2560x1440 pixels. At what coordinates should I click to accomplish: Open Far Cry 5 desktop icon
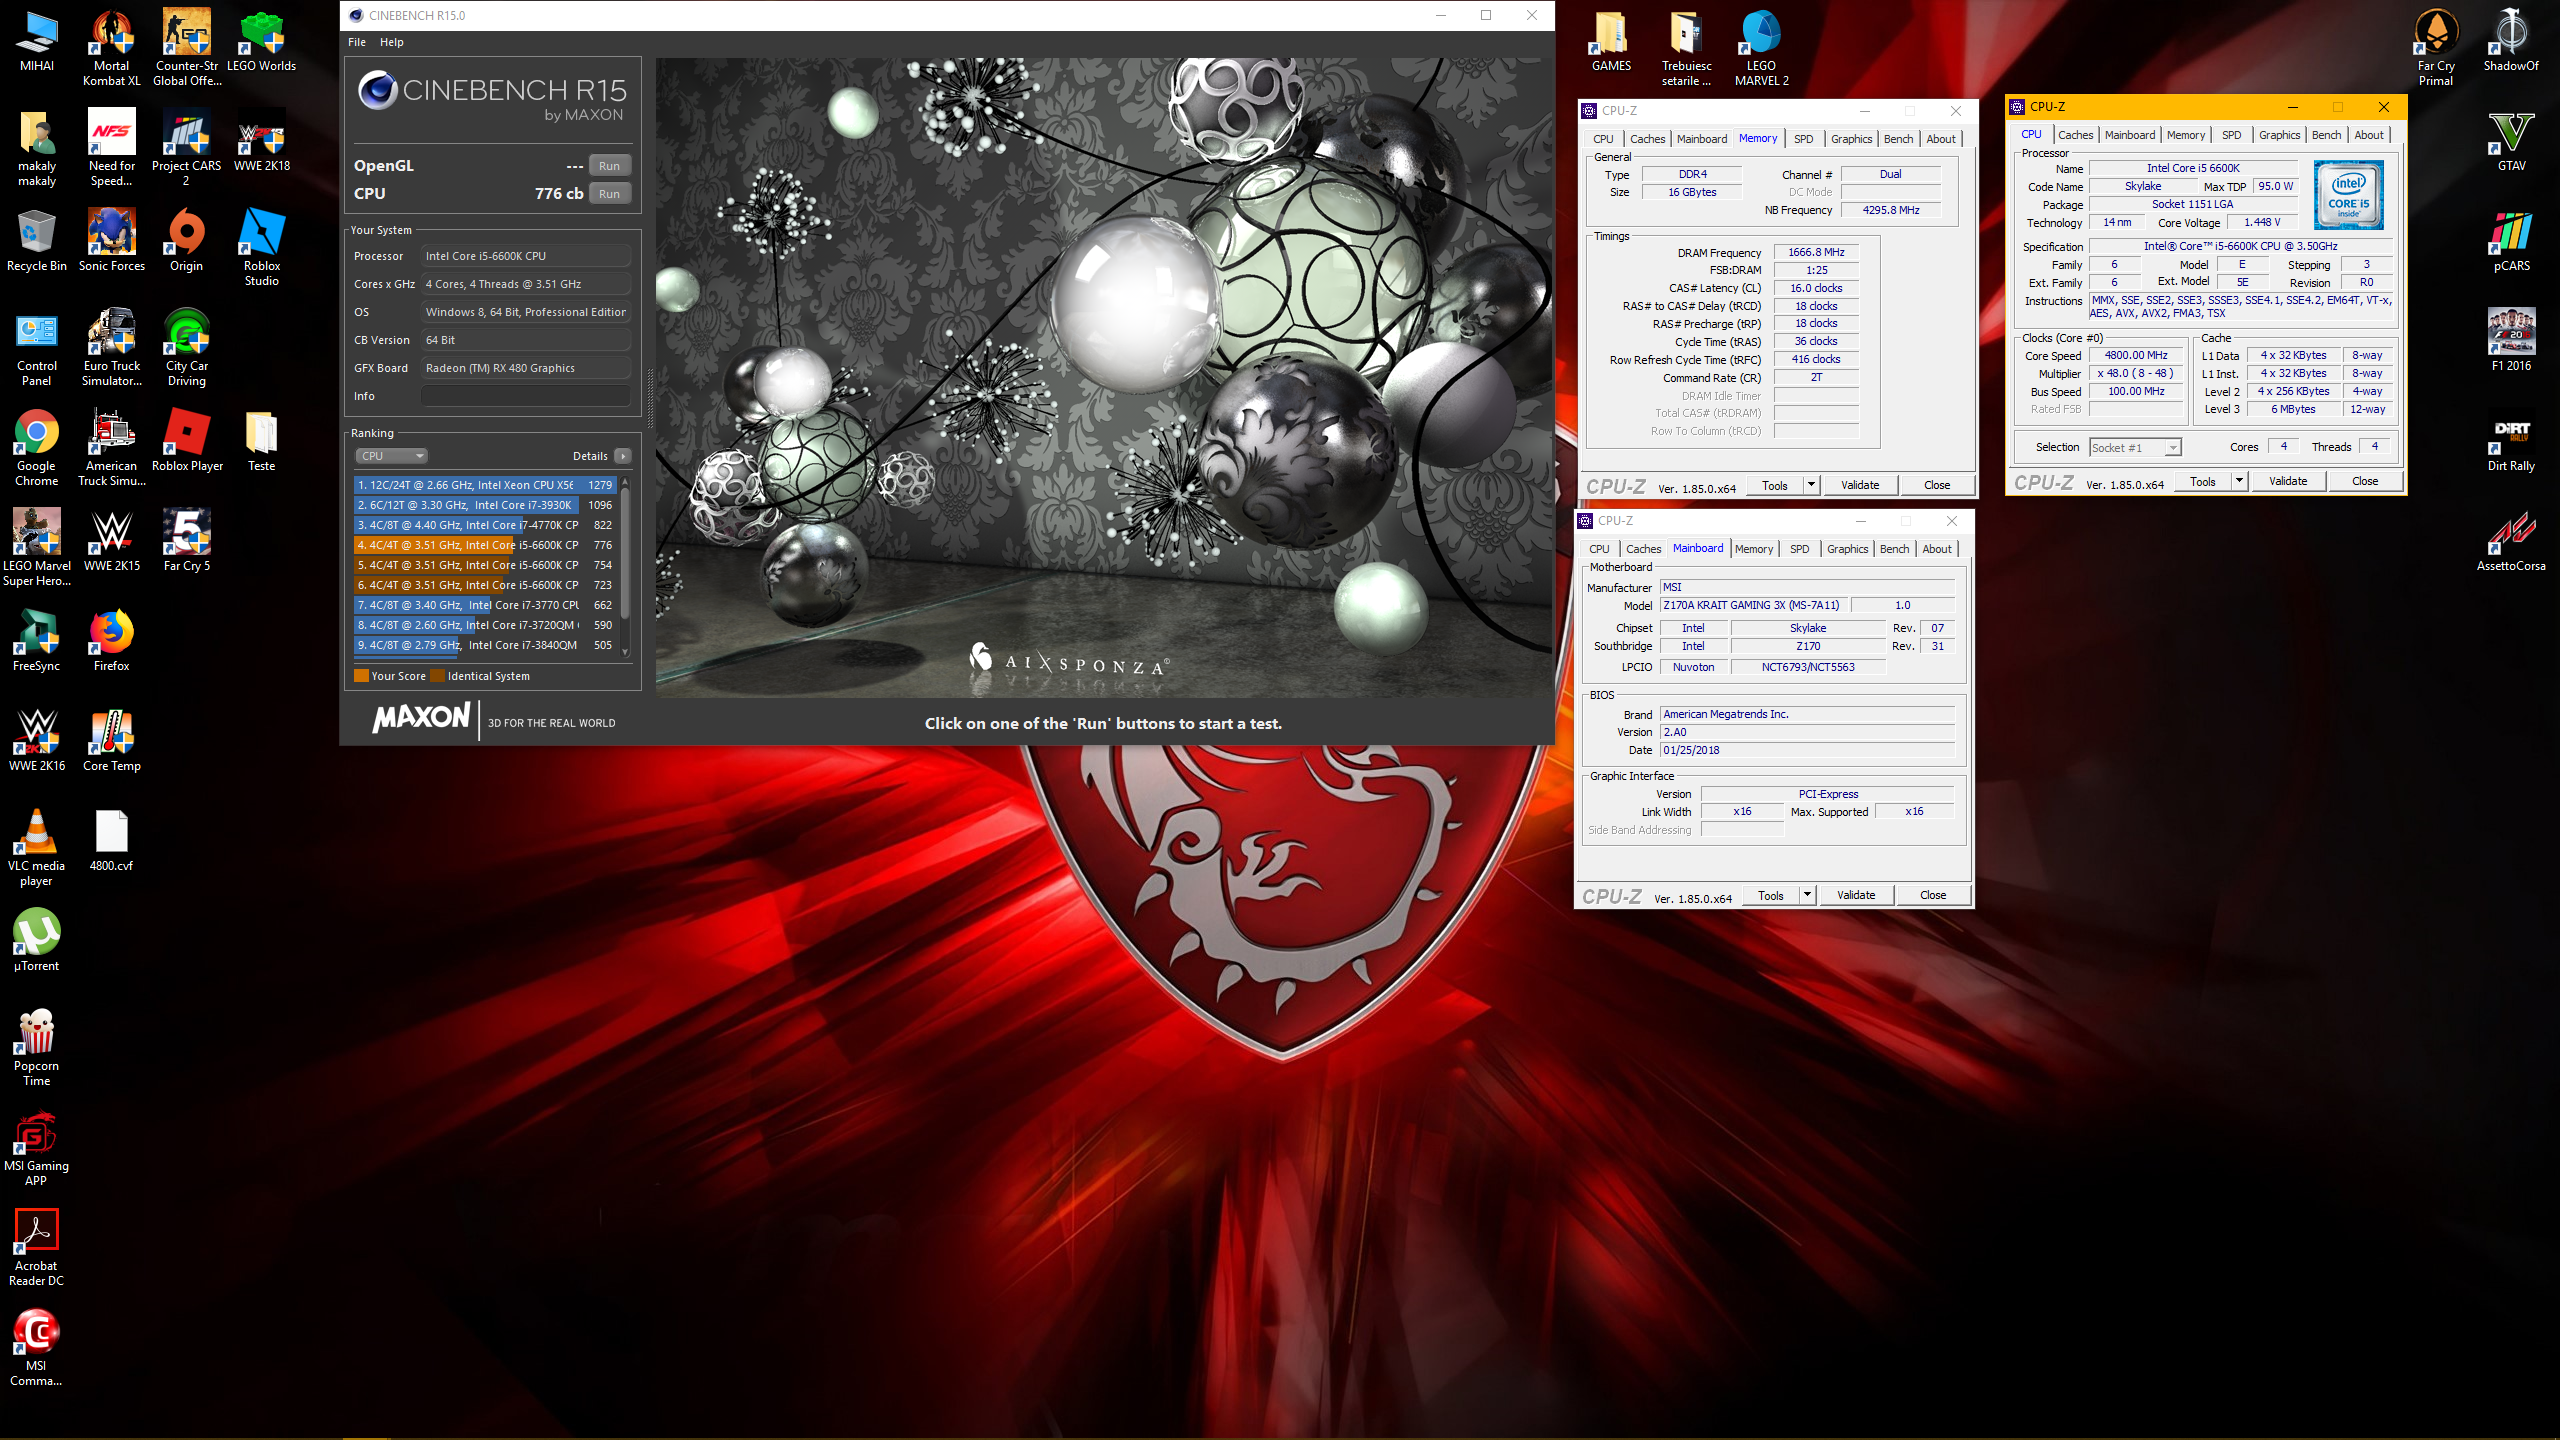pos(187,540)
